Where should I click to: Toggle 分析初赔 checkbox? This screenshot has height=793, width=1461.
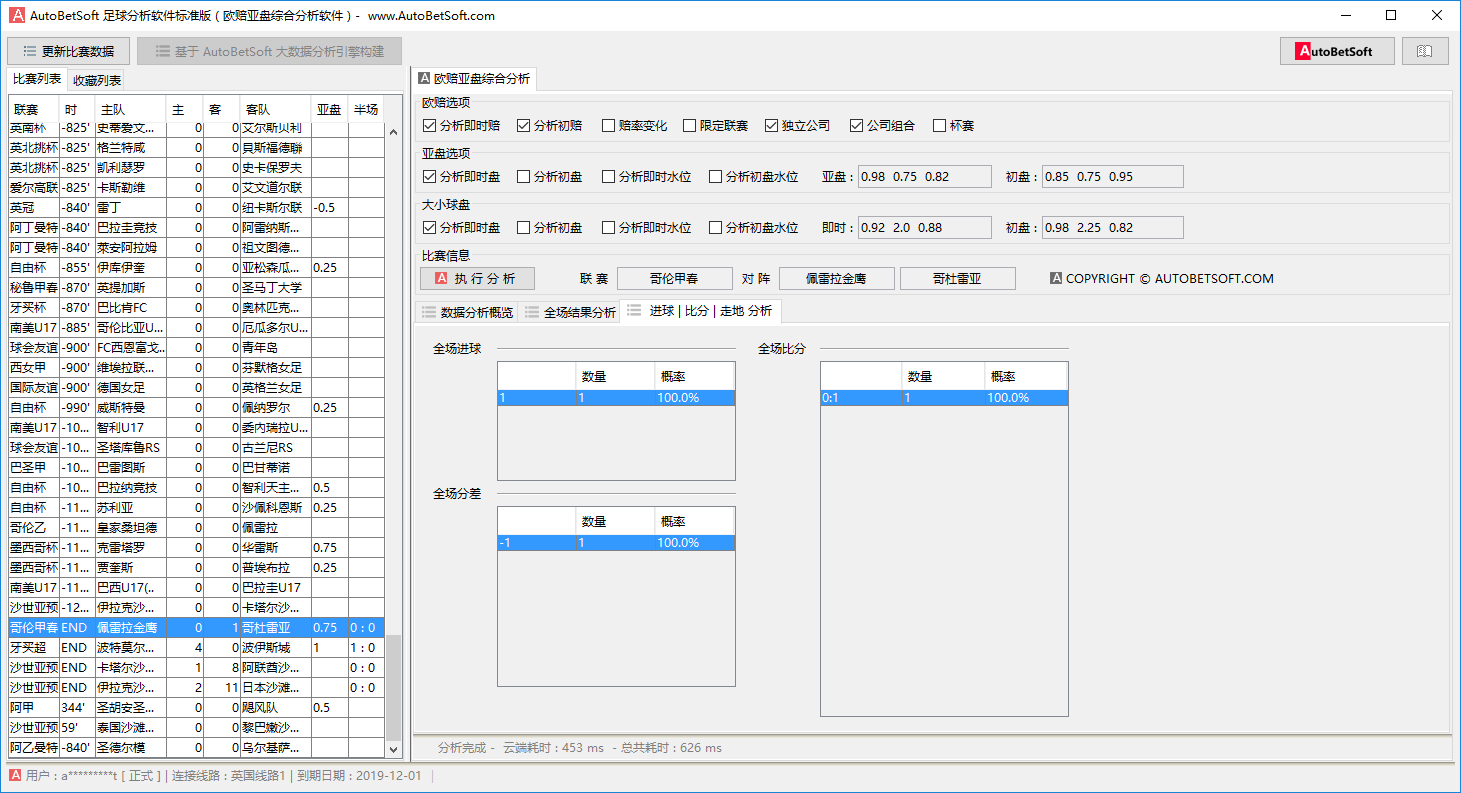(550, 126)
